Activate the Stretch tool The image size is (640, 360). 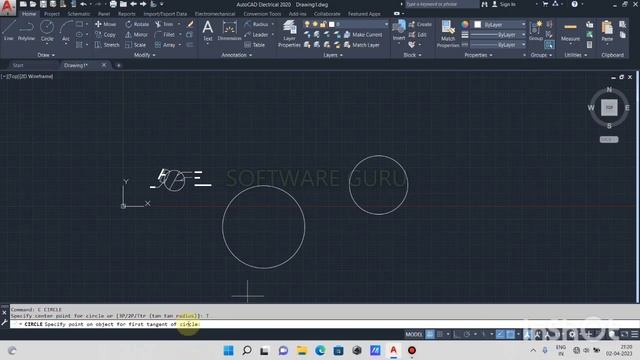click(x=107, y=45)
